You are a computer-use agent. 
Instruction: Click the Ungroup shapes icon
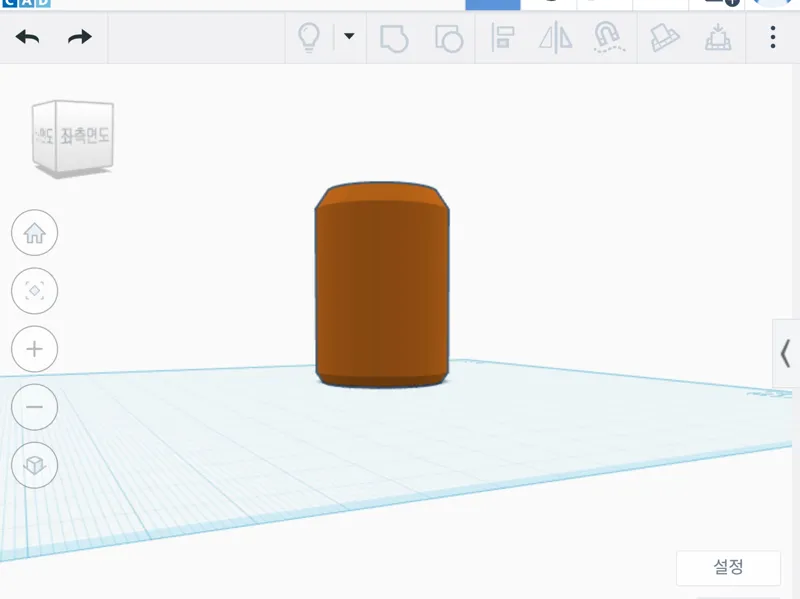click(449, 39)
